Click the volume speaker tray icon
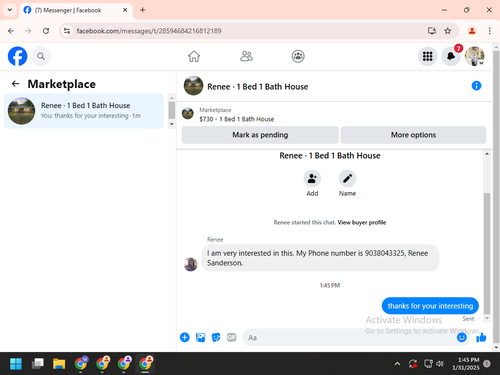The height and width of the screenshot is (375, 500). [x=440, y=364]
